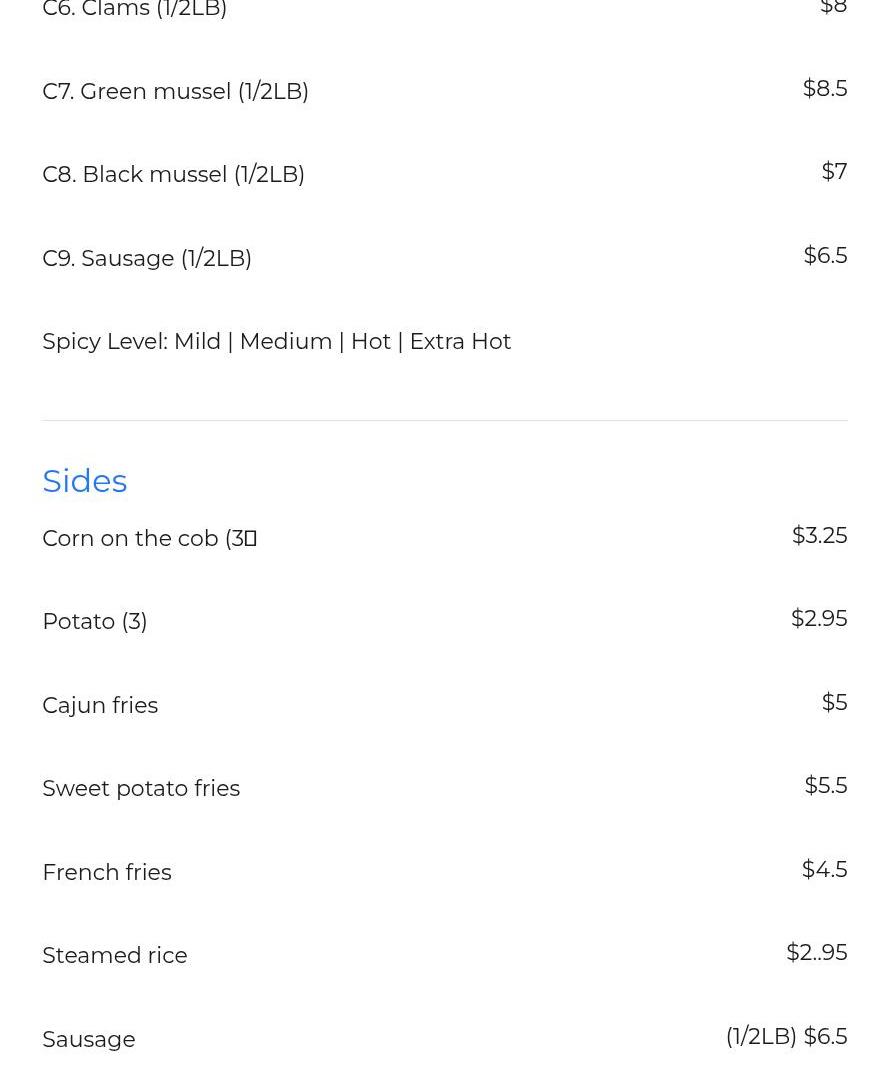The width and height of the screenshot is (870, 1086).
Task: Click the $5 Cajun fries price
Action: (x=834, y=702)
